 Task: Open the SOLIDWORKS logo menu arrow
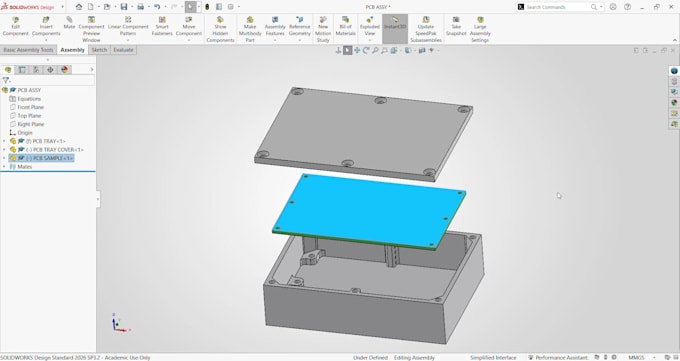pyautogui.click(x=62, y=7)
